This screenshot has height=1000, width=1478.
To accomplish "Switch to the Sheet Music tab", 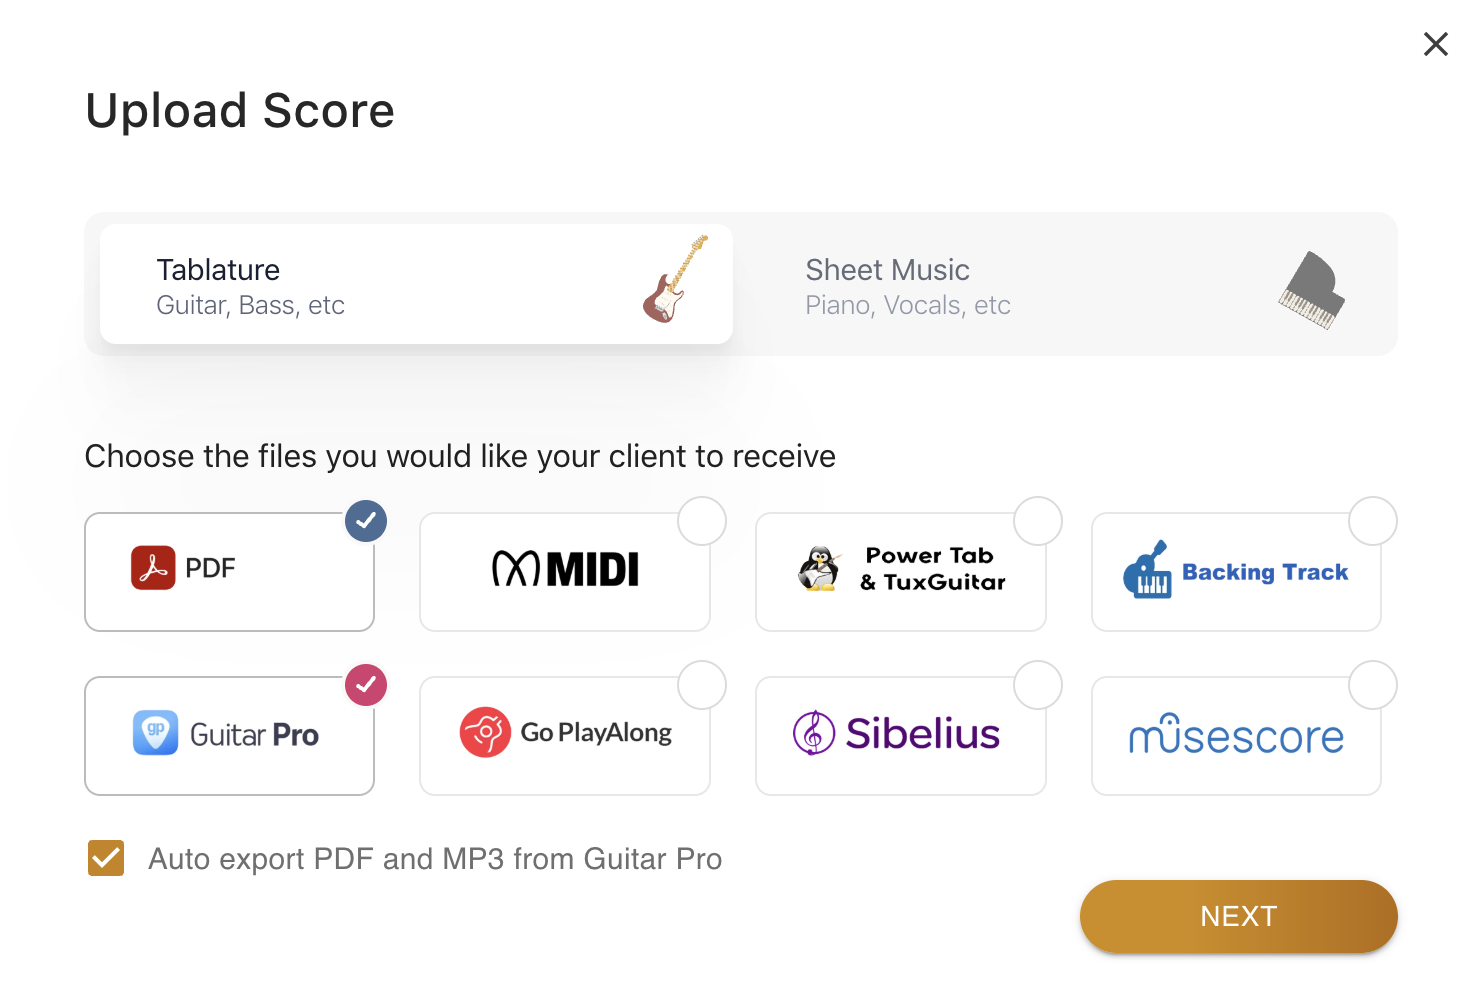I will (x=1064, y=285).
